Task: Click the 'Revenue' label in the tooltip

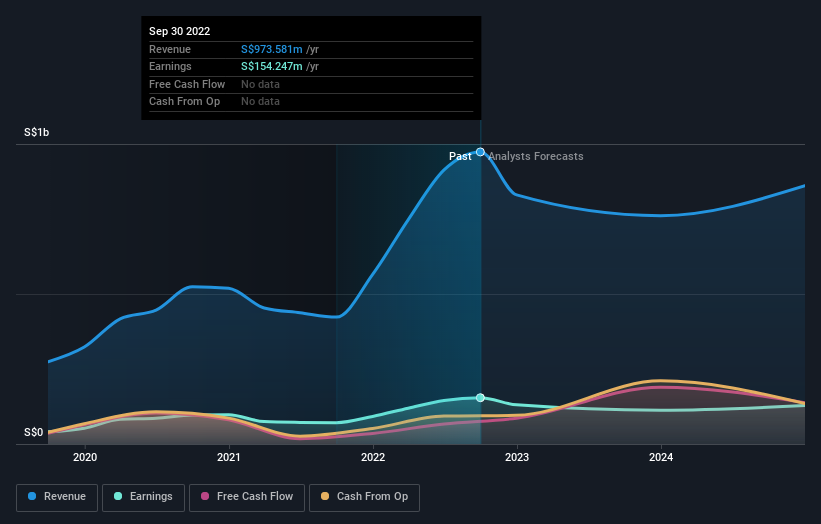Action: coord(170,49)
